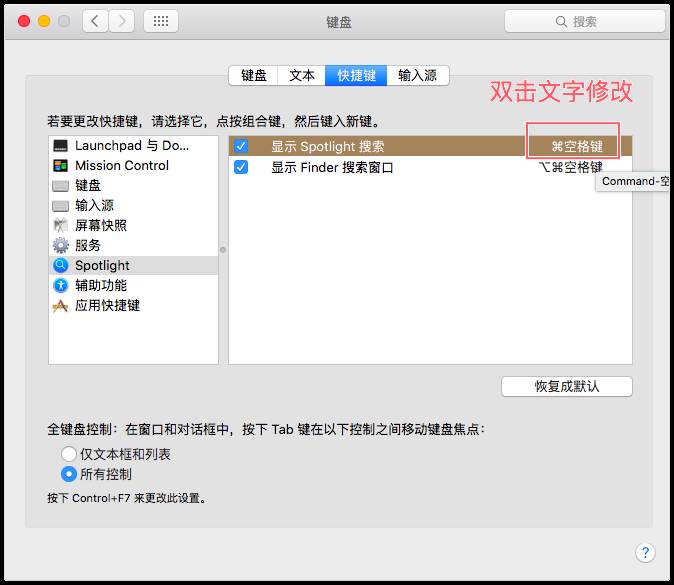Select the 服务 gear icon
674x585 pixels.
pos(61,245)
